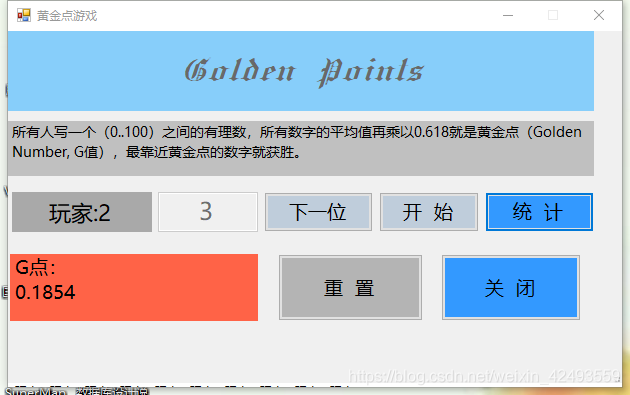Click the 黄金点游戏 window title text
Viewport: 630px width, 395px height.
(67, 16)
